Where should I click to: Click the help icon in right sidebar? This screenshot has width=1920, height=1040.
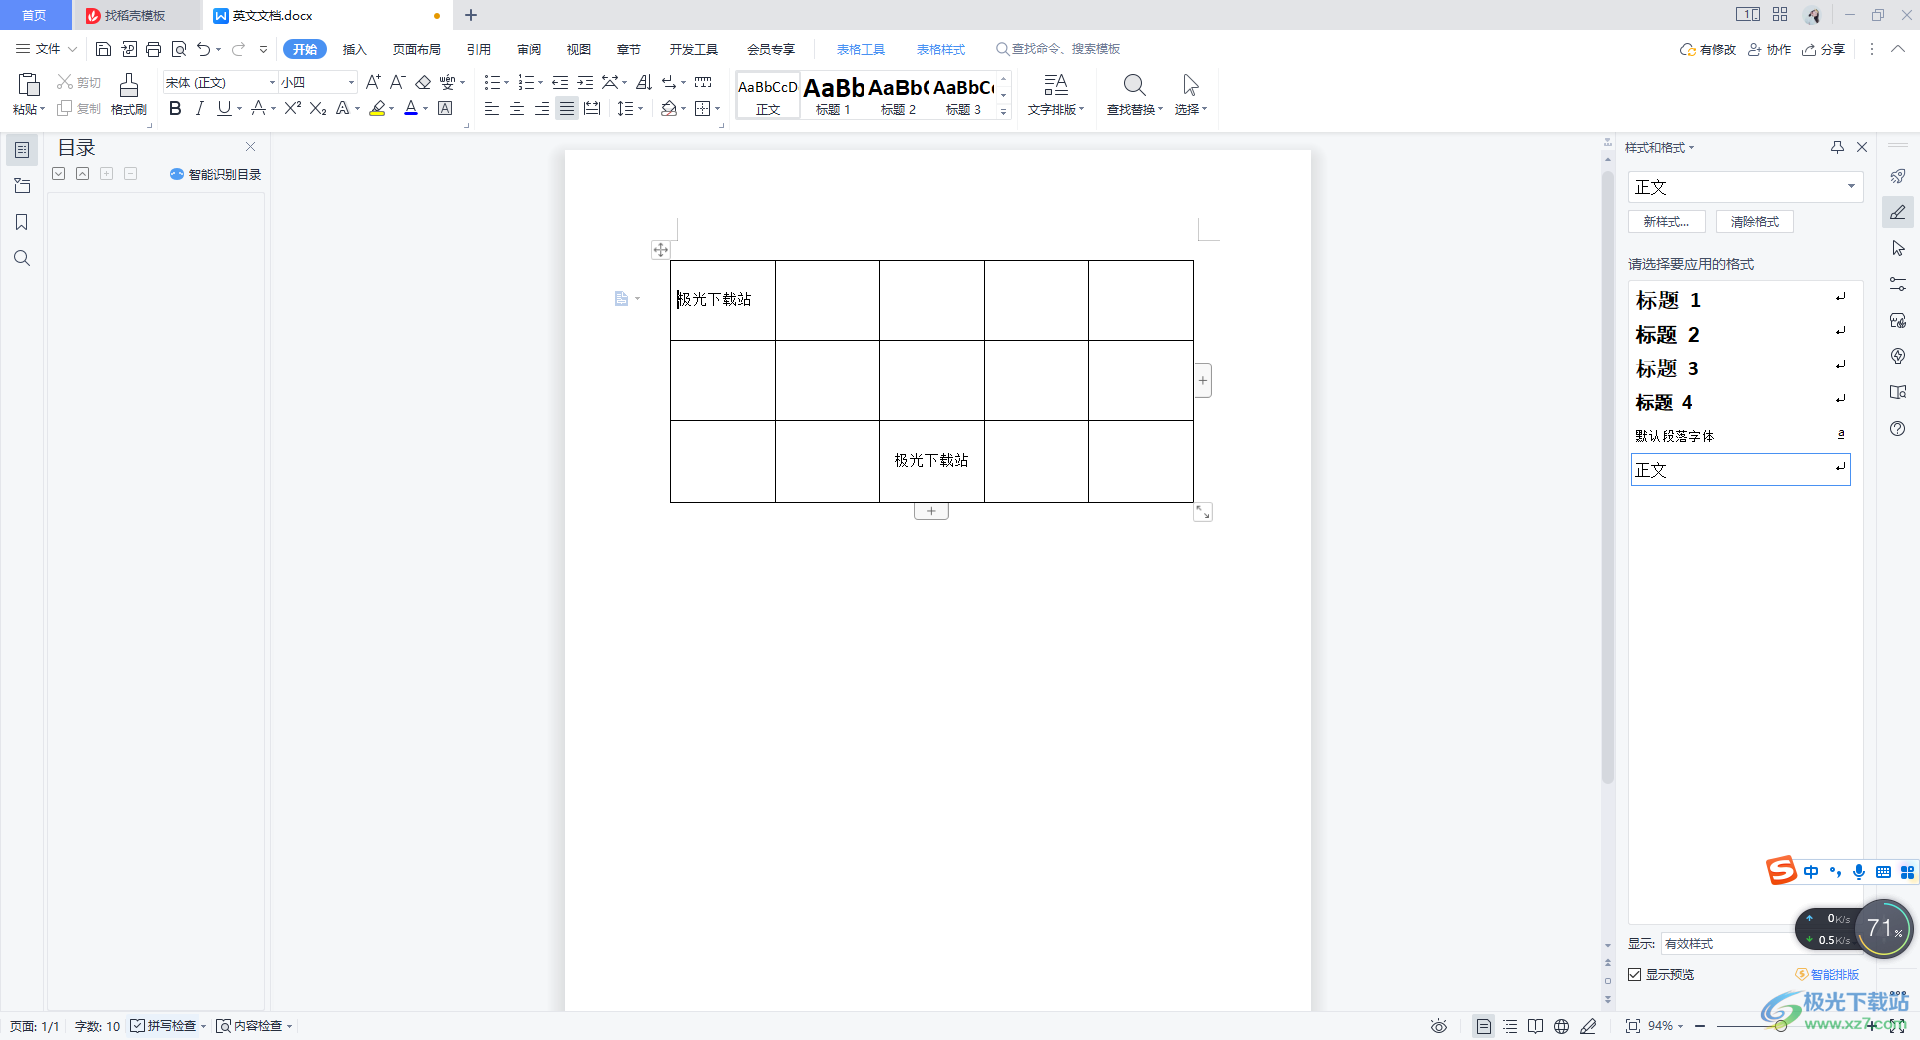[1897, 428]
